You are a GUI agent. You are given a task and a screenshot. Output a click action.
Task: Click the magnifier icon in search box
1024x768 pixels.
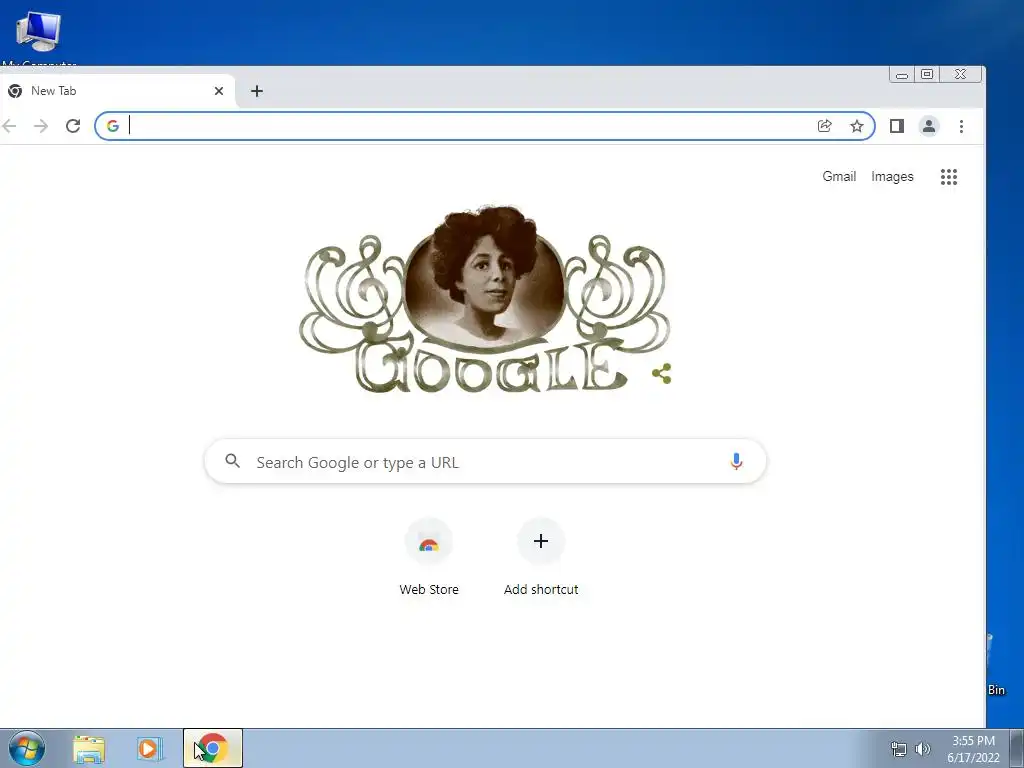pyautogui.click(x=232, y=461)
